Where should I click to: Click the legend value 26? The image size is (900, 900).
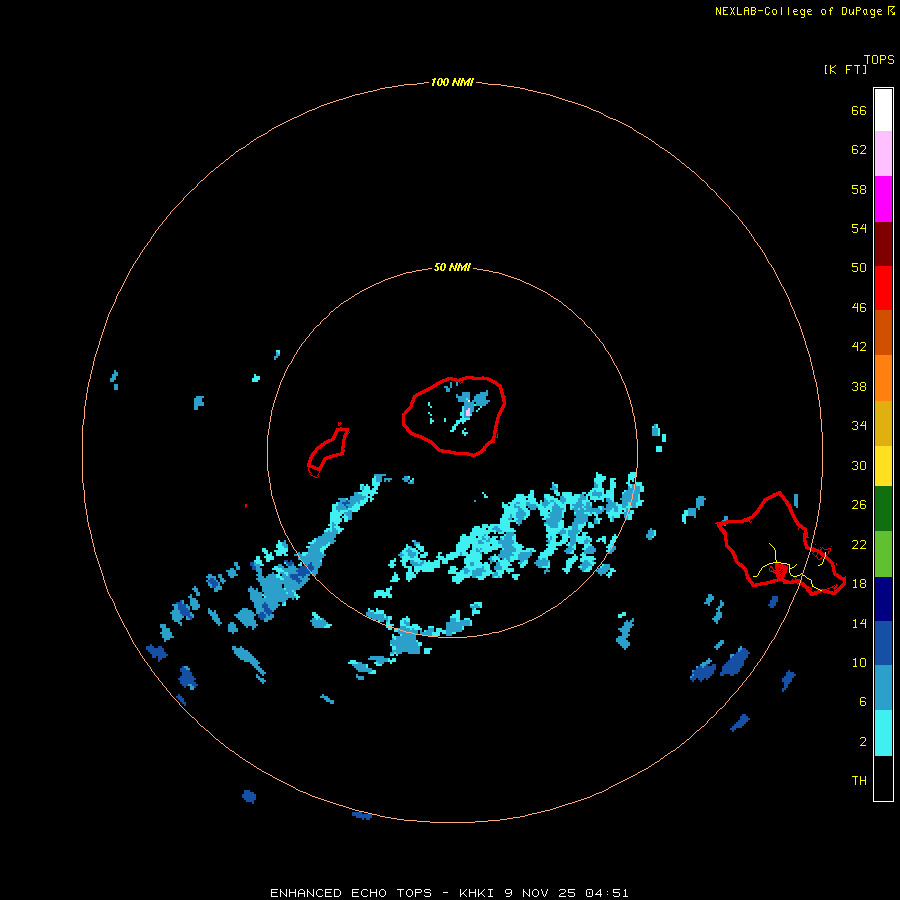pyautogui.click(x=859, y=505)
